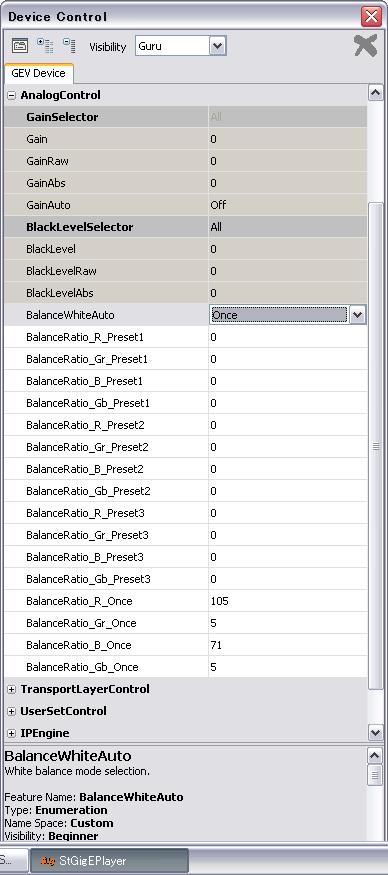This screenshot has height=875, width=388.
Task: Select the GainSelector row
Action: [x=185, y=117]
